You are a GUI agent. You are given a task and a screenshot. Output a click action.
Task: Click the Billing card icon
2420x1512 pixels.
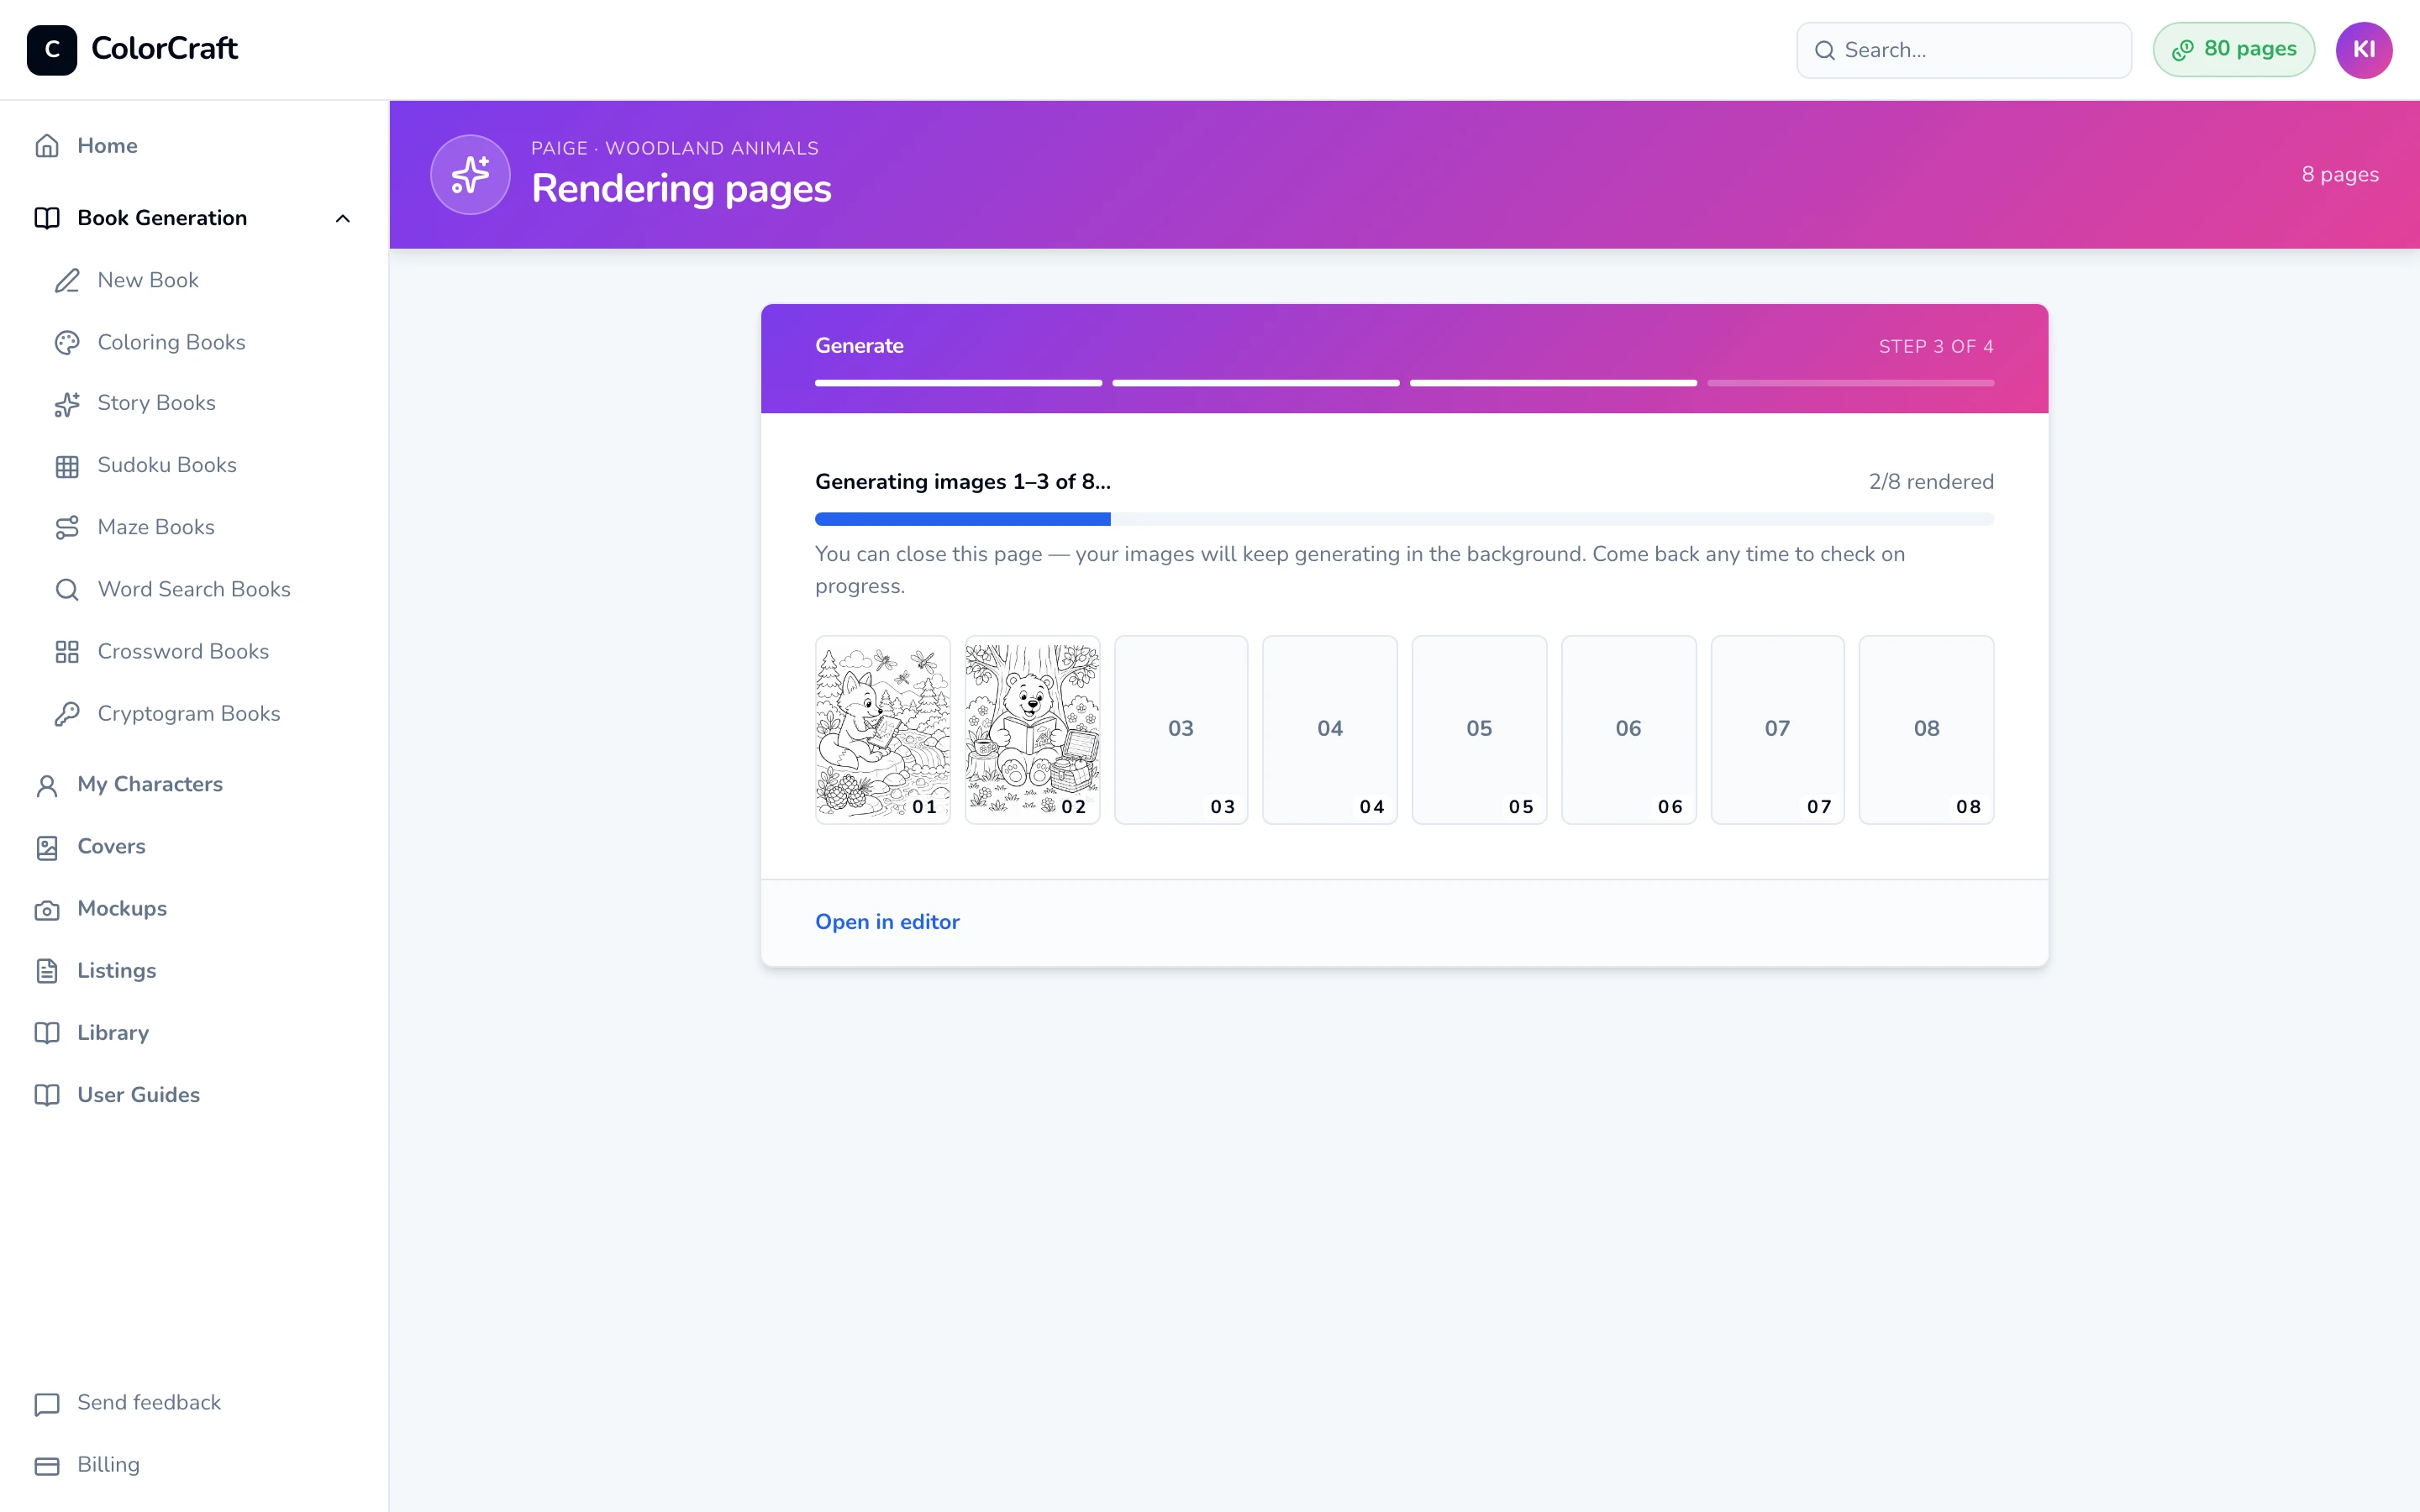47,1466
